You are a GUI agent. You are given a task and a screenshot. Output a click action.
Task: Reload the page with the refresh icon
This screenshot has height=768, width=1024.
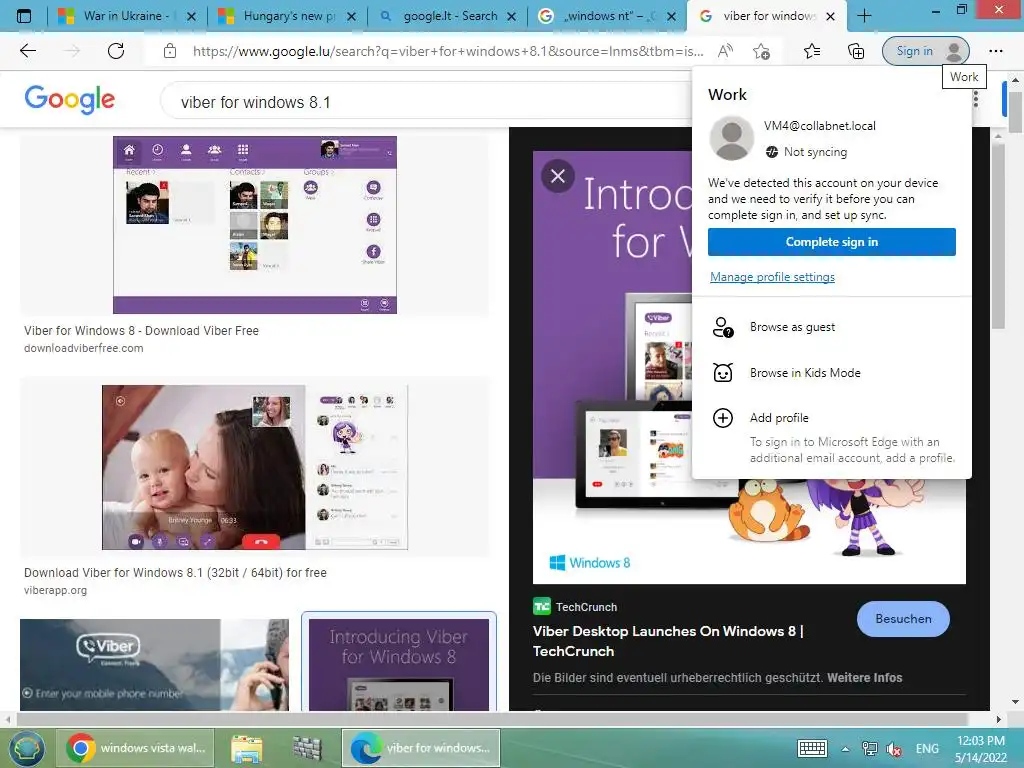pos(116,51)
